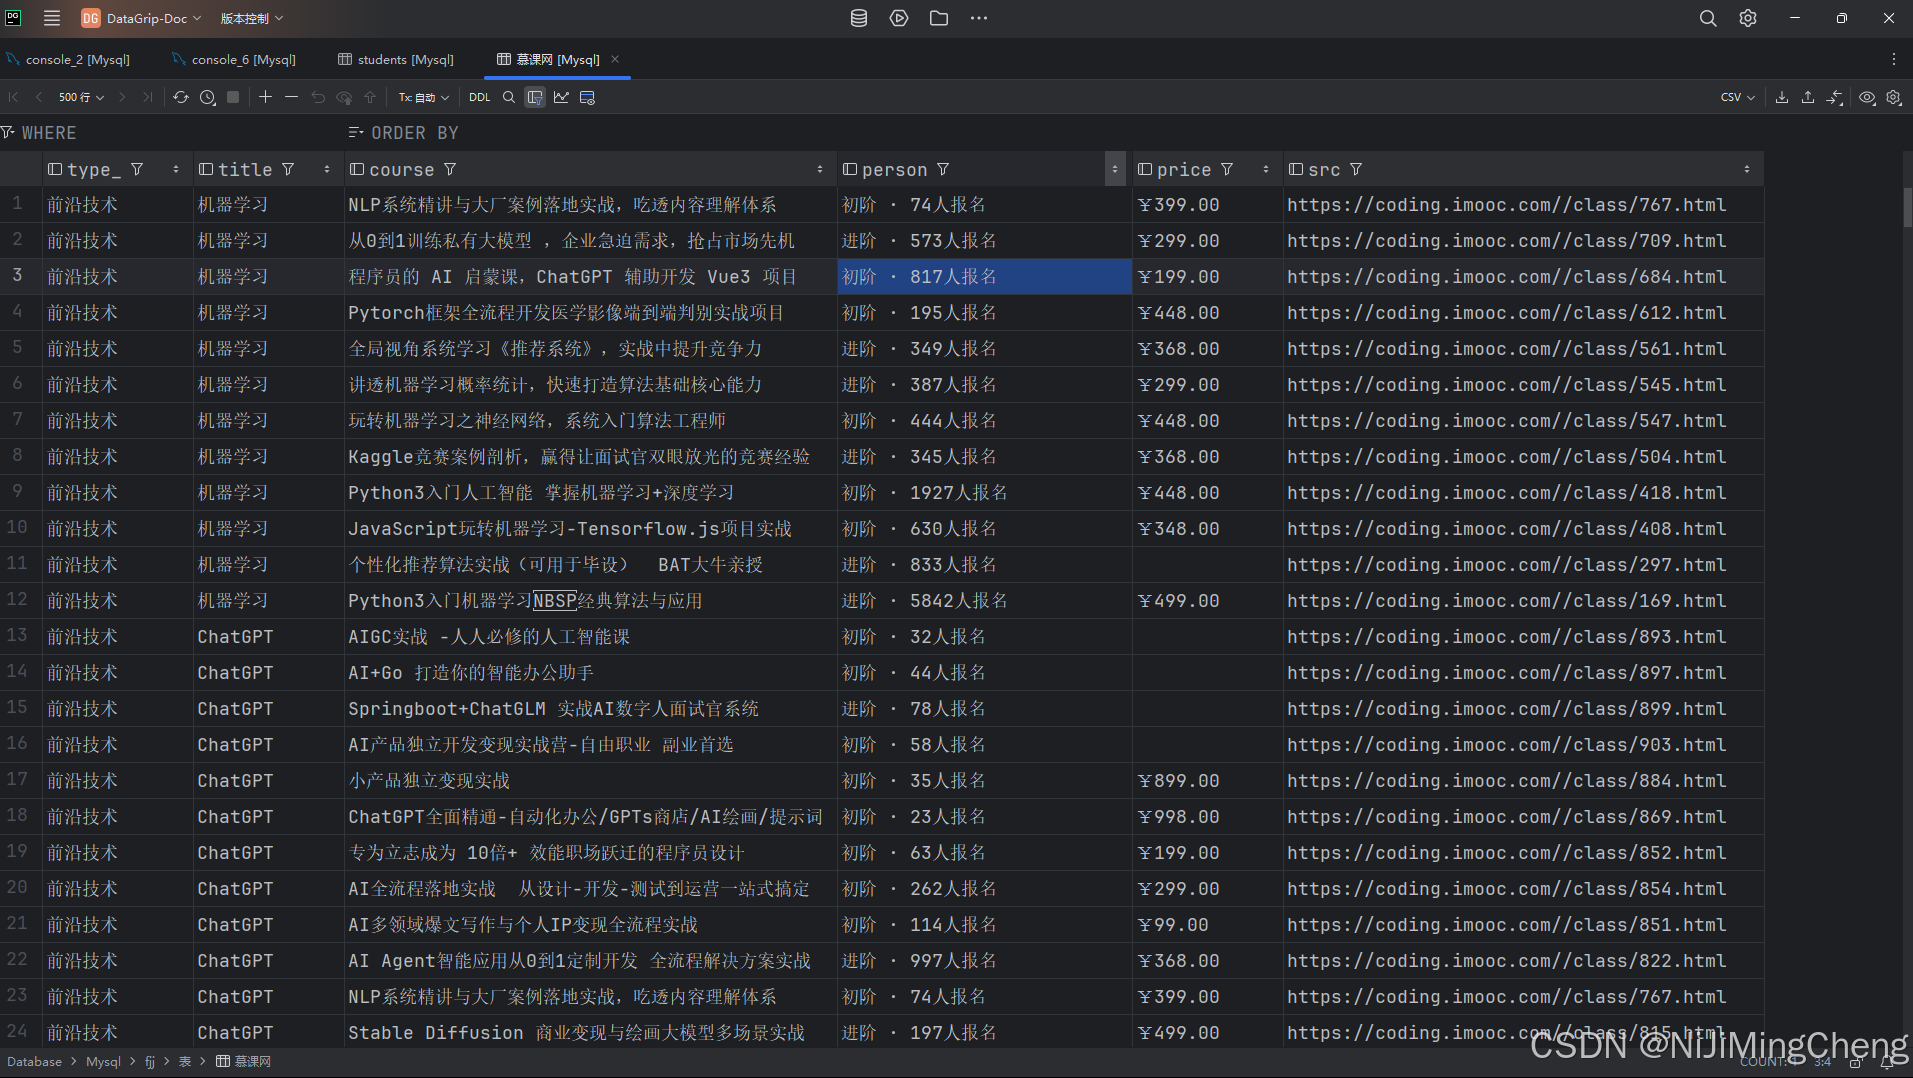Click the export data download icon
This screenshot has height=1078, width=1913.
coord(1782,97)
